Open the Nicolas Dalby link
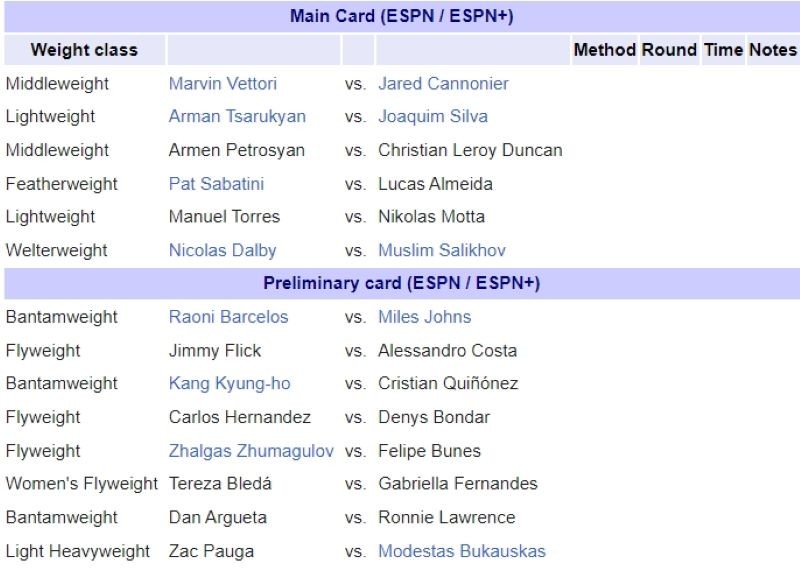800x569 pixels. point(222,251)
